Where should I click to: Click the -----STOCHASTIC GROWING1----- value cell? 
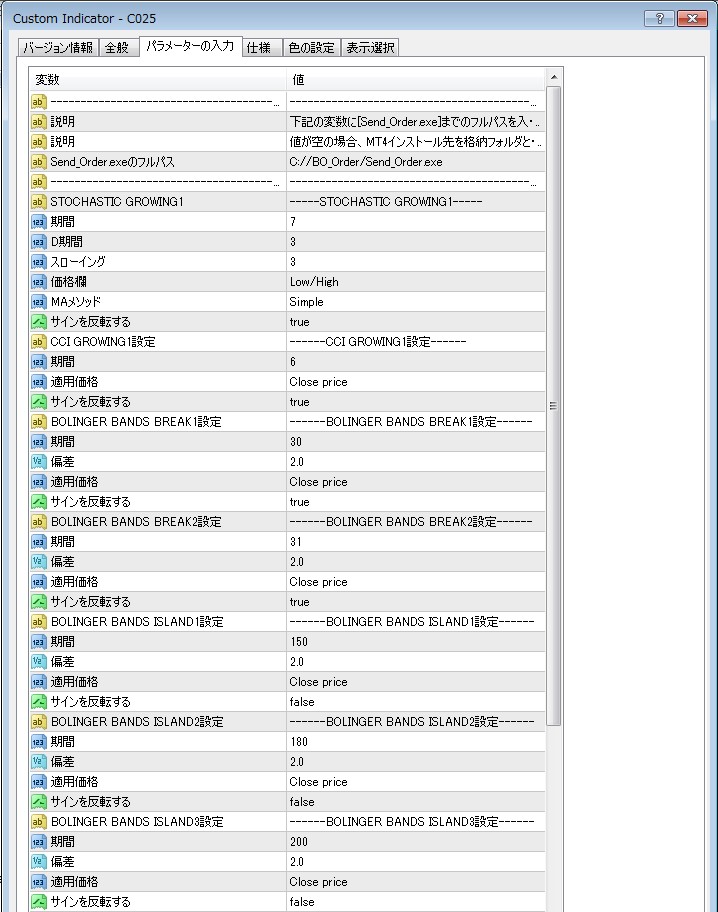416,202
